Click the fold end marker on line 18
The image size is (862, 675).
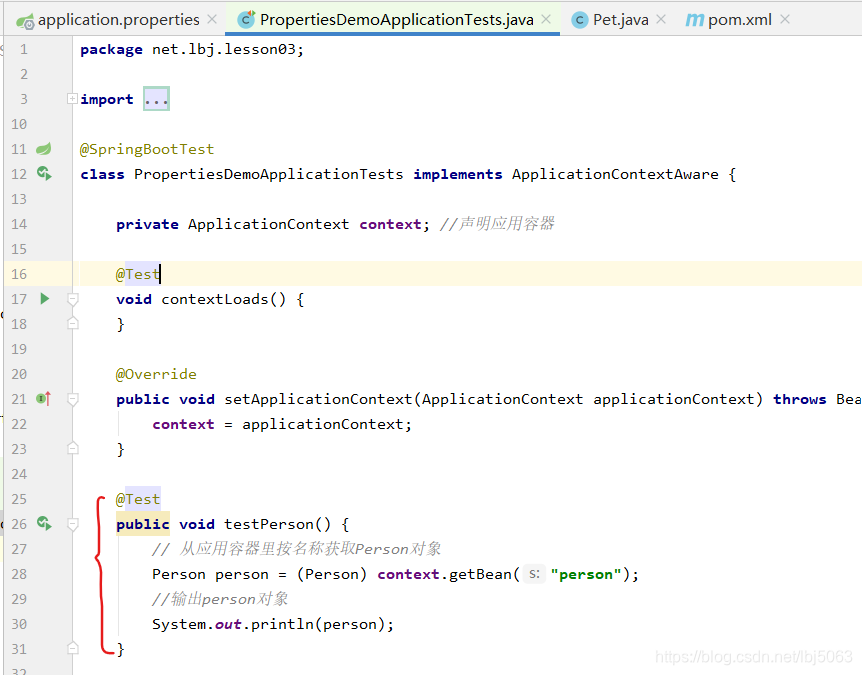[73, 323]
